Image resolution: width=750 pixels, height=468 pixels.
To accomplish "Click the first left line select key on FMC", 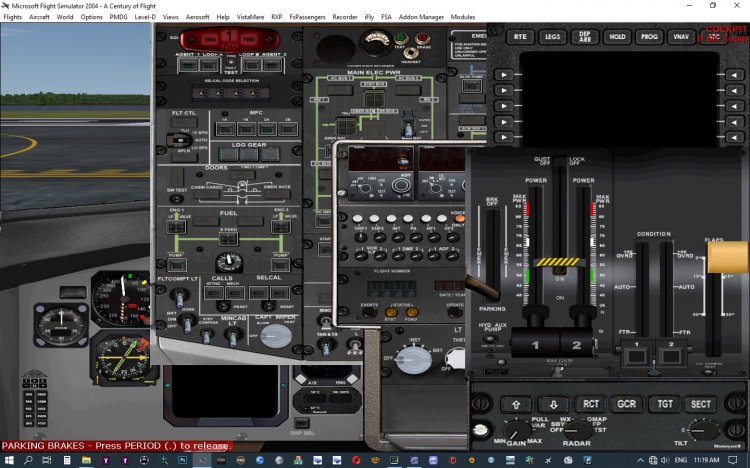I will [x=504, y=75].
